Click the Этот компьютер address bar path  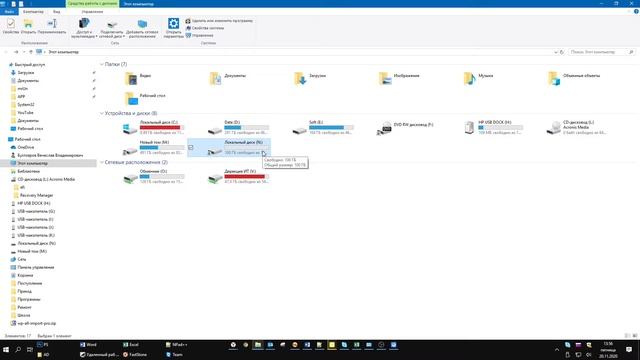pyautogui.click(x=63, y=52)
